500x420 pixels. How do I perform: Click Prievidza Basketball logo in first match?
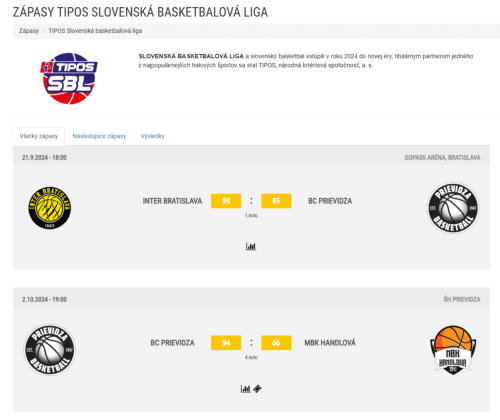[453, 208]
